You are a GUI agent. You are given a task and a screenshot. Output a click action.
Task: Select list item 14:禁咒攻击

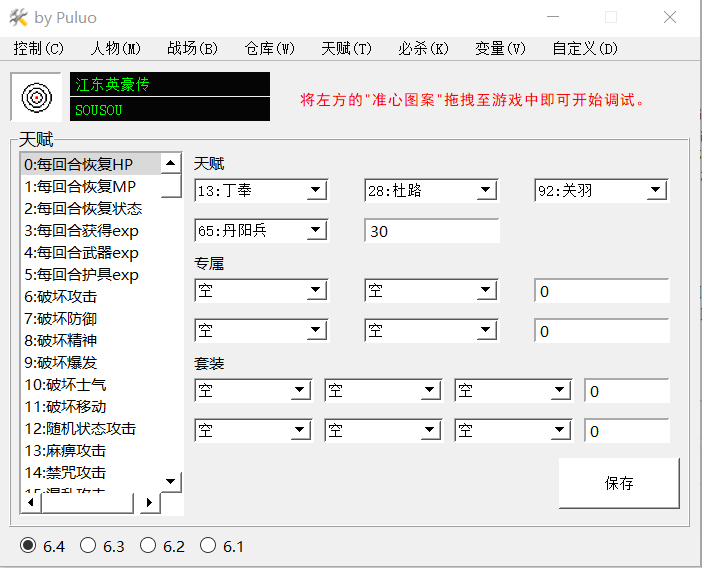[x=91, y=472]
